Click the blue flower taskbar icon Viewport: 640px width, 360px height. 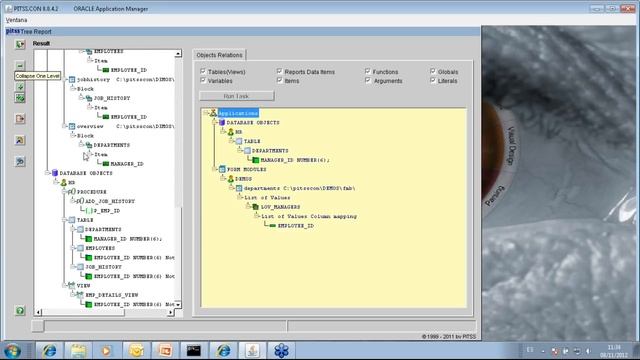[x=281, y=351]
